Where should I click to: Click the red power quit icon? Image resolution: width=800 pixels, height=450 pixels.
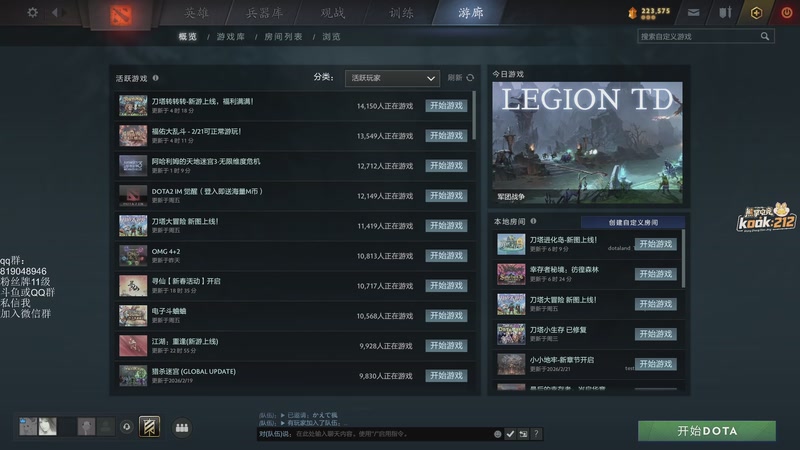tap(787, 13)
